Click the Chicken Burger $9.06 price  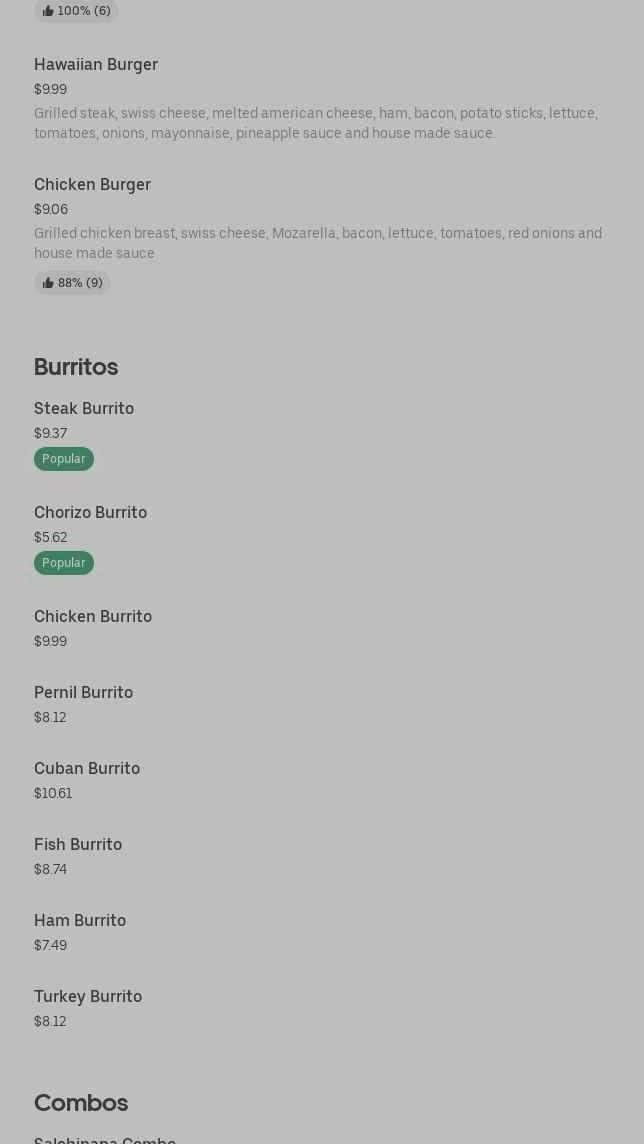51,209
